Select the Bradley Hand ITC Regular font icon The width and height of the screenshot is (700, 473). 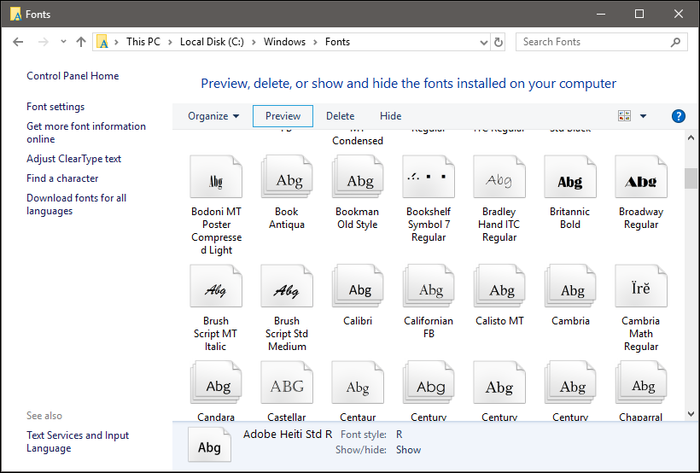click(x=499, y=177)
